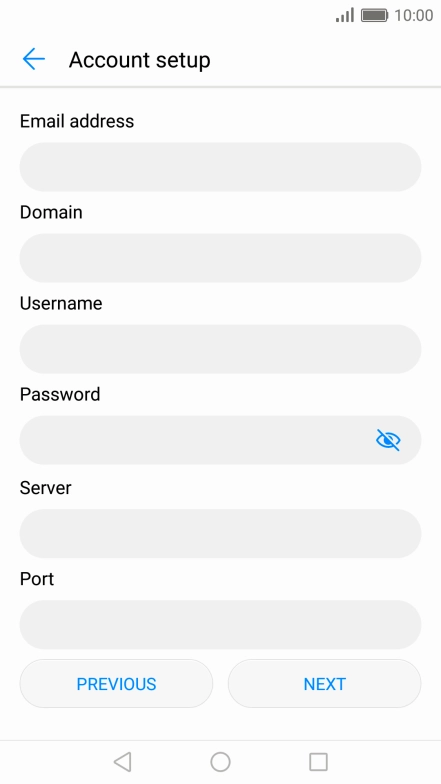
Task: Continue setup with the NEXT button
Action: tap(324, 684)
